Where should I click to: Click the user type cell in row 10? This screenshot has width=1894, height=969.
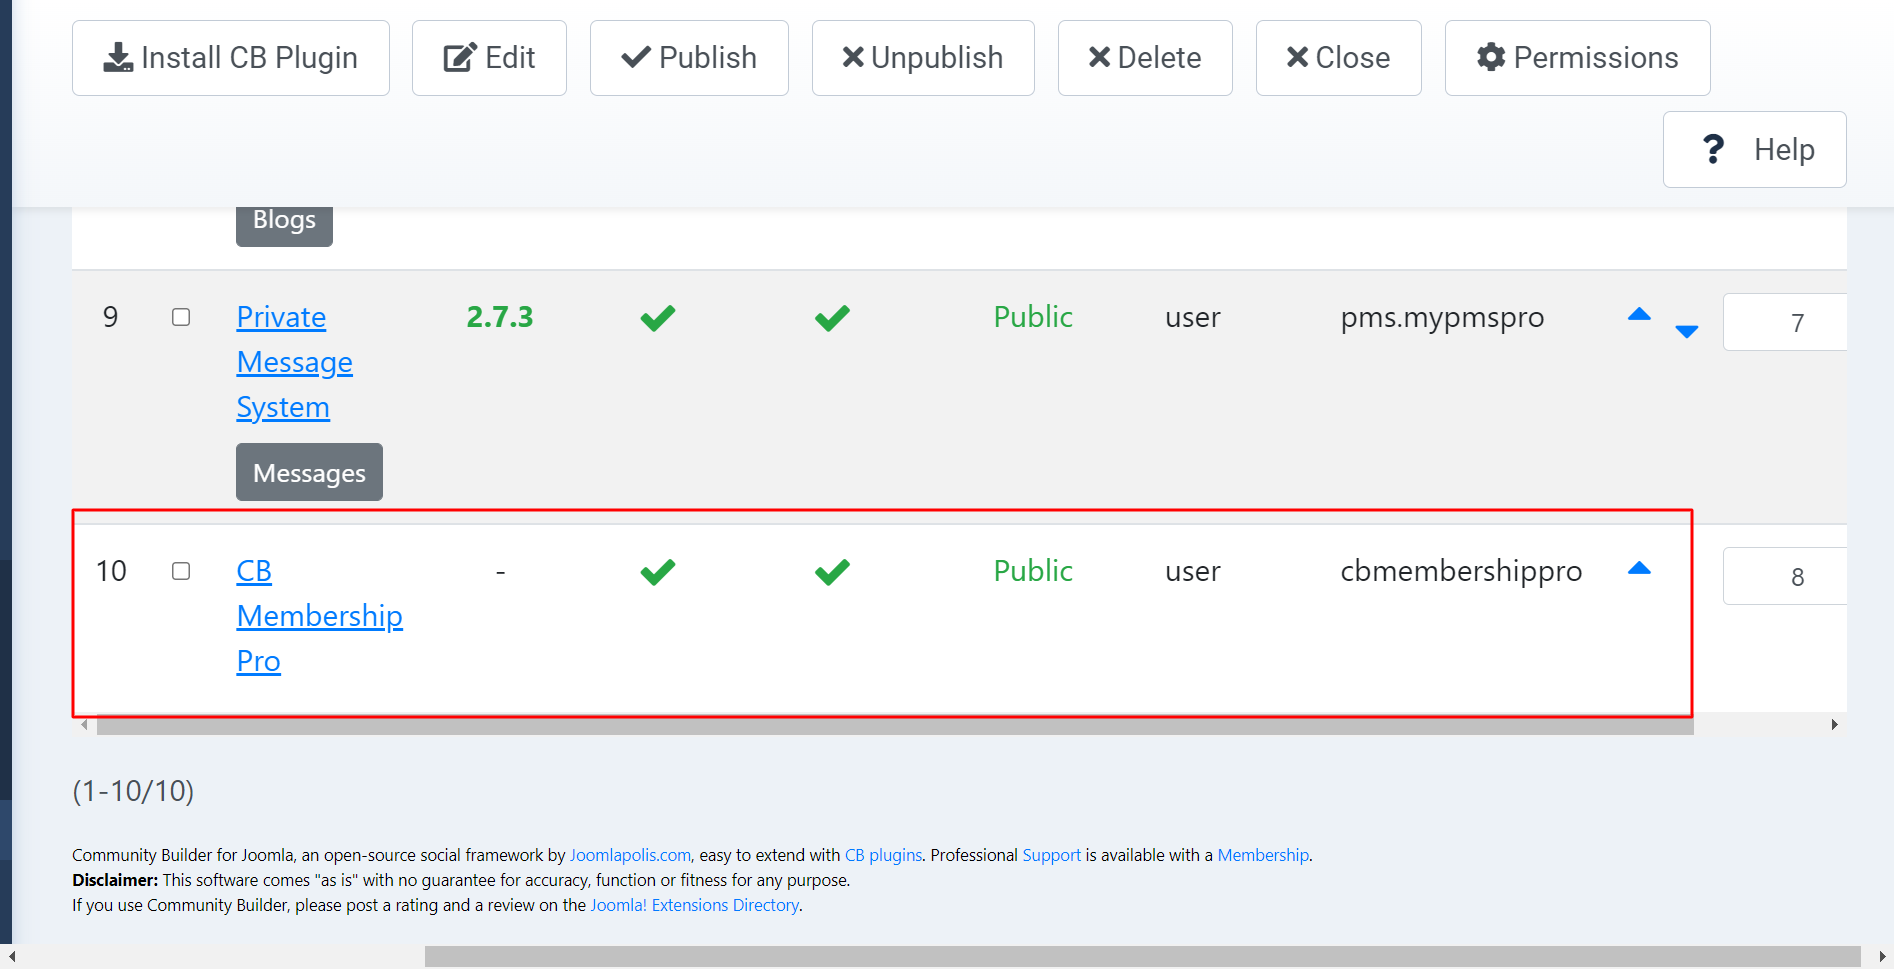1193,572
